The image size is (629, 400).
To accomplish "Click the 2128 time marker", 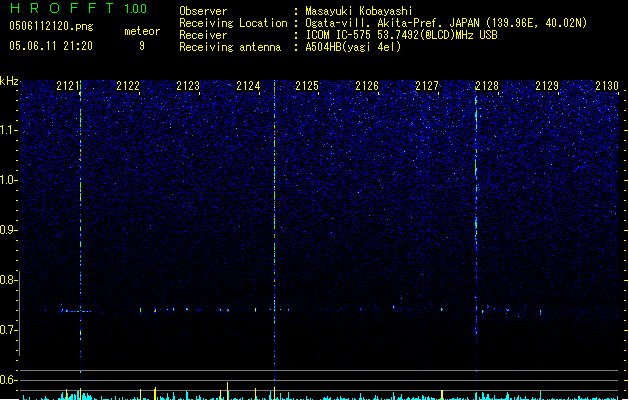I will [487, 86].
